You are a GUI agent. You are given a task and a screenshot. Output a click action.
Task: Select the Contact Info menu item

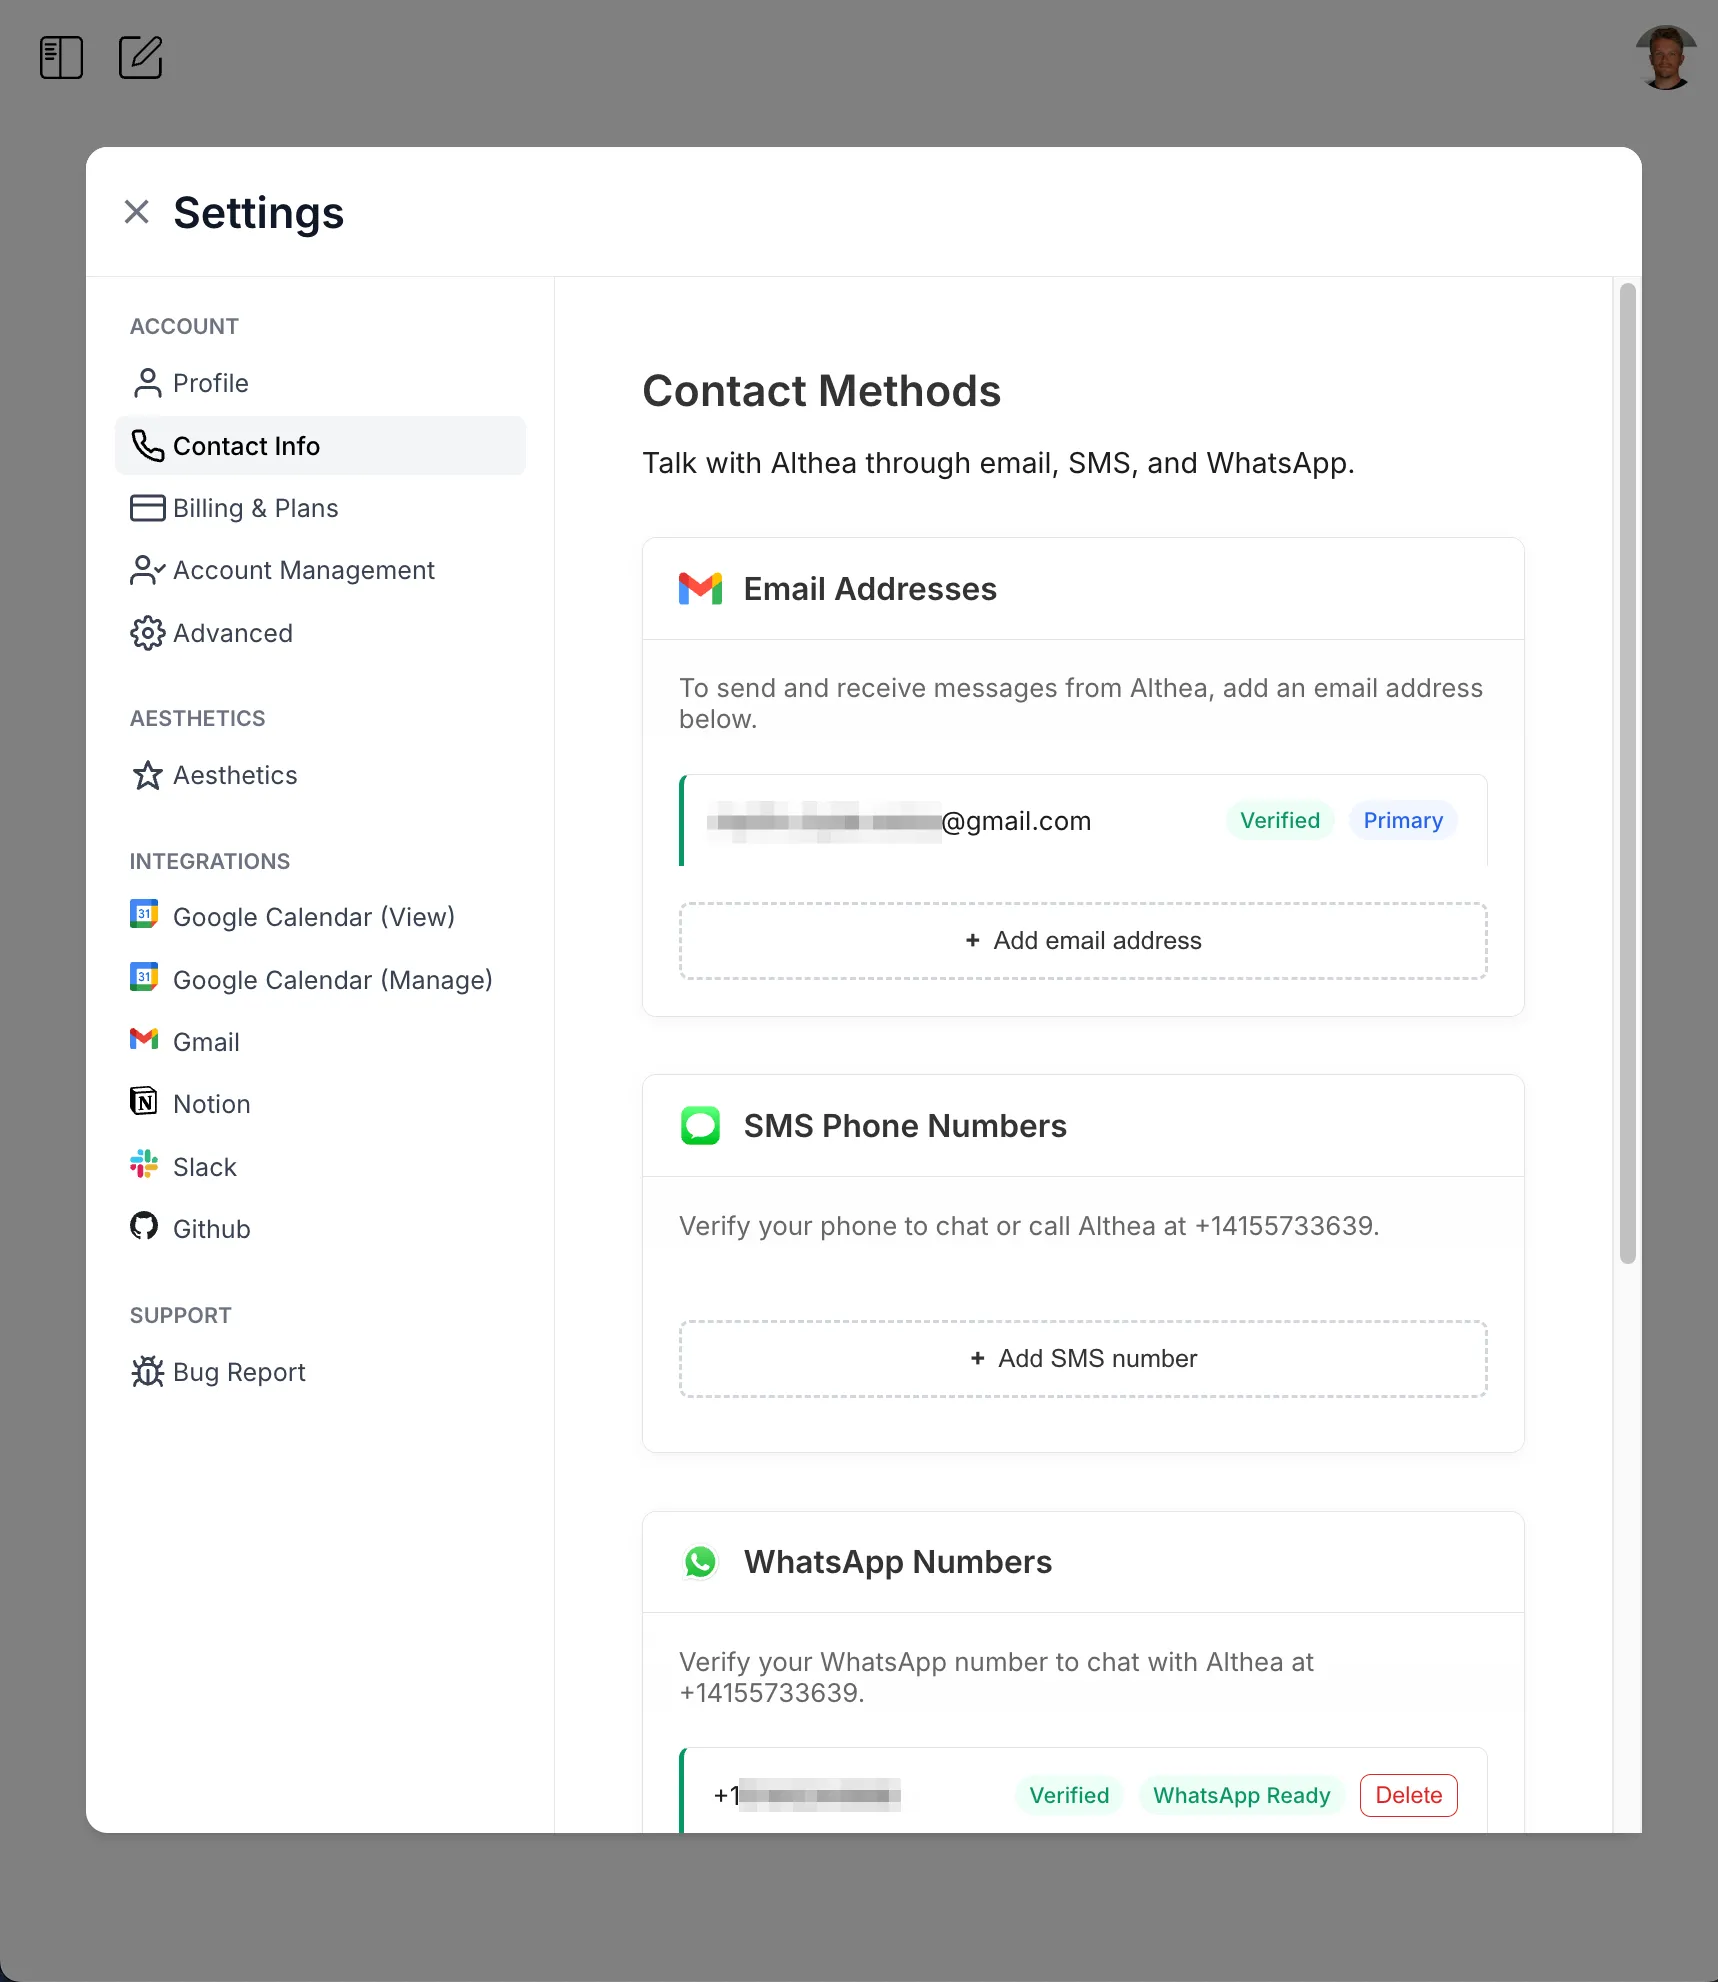coord(320,446)
